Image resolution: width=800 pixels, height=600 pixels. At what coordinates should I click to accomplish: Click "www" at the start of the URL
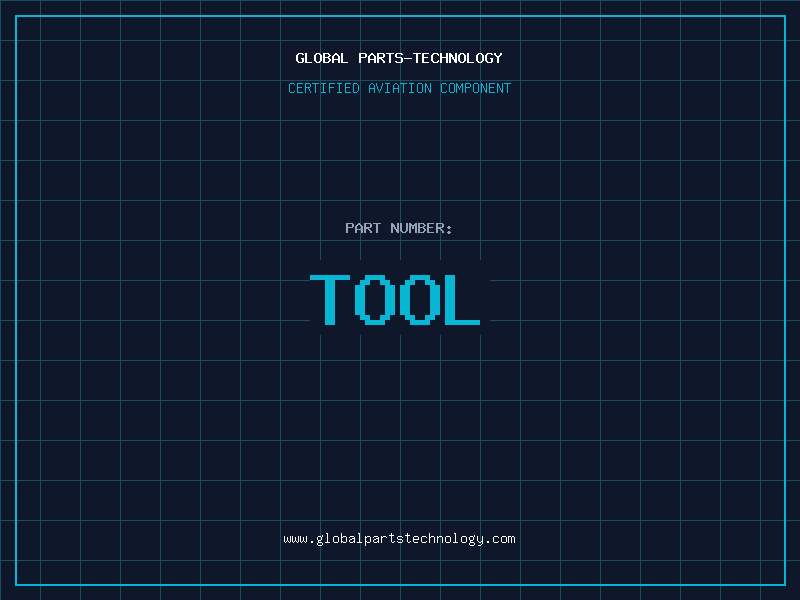tap(295, 539)
